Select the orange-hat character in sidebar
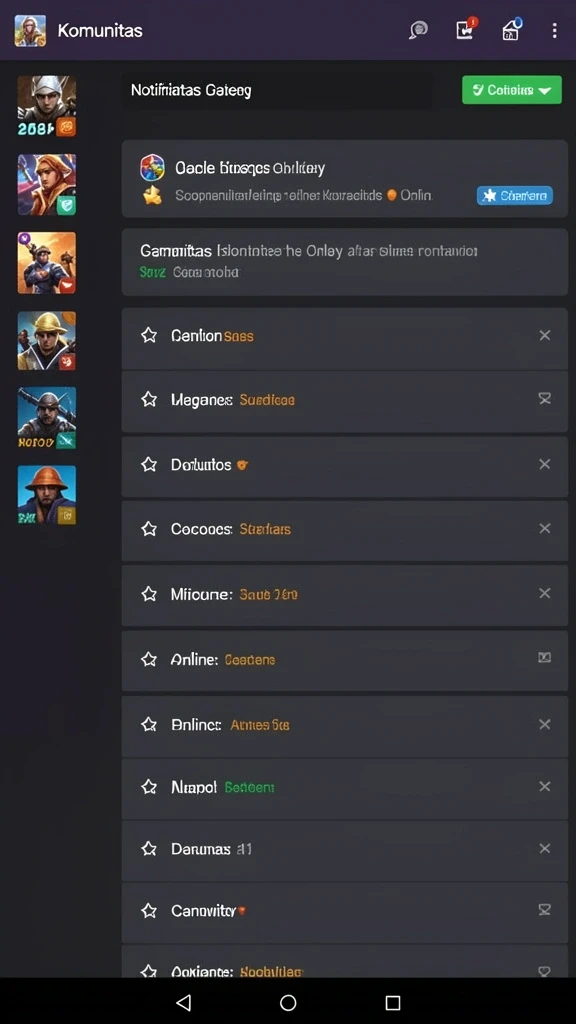This screenshot has width=576, height=1024. point(46,495)
